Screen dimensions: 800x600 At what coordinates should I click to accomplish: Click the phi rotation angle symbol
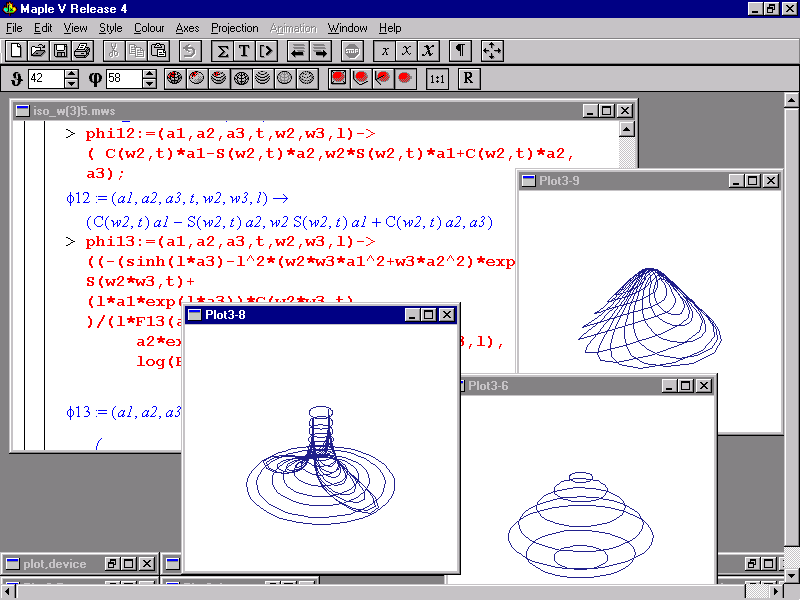[x=95, y=79]
